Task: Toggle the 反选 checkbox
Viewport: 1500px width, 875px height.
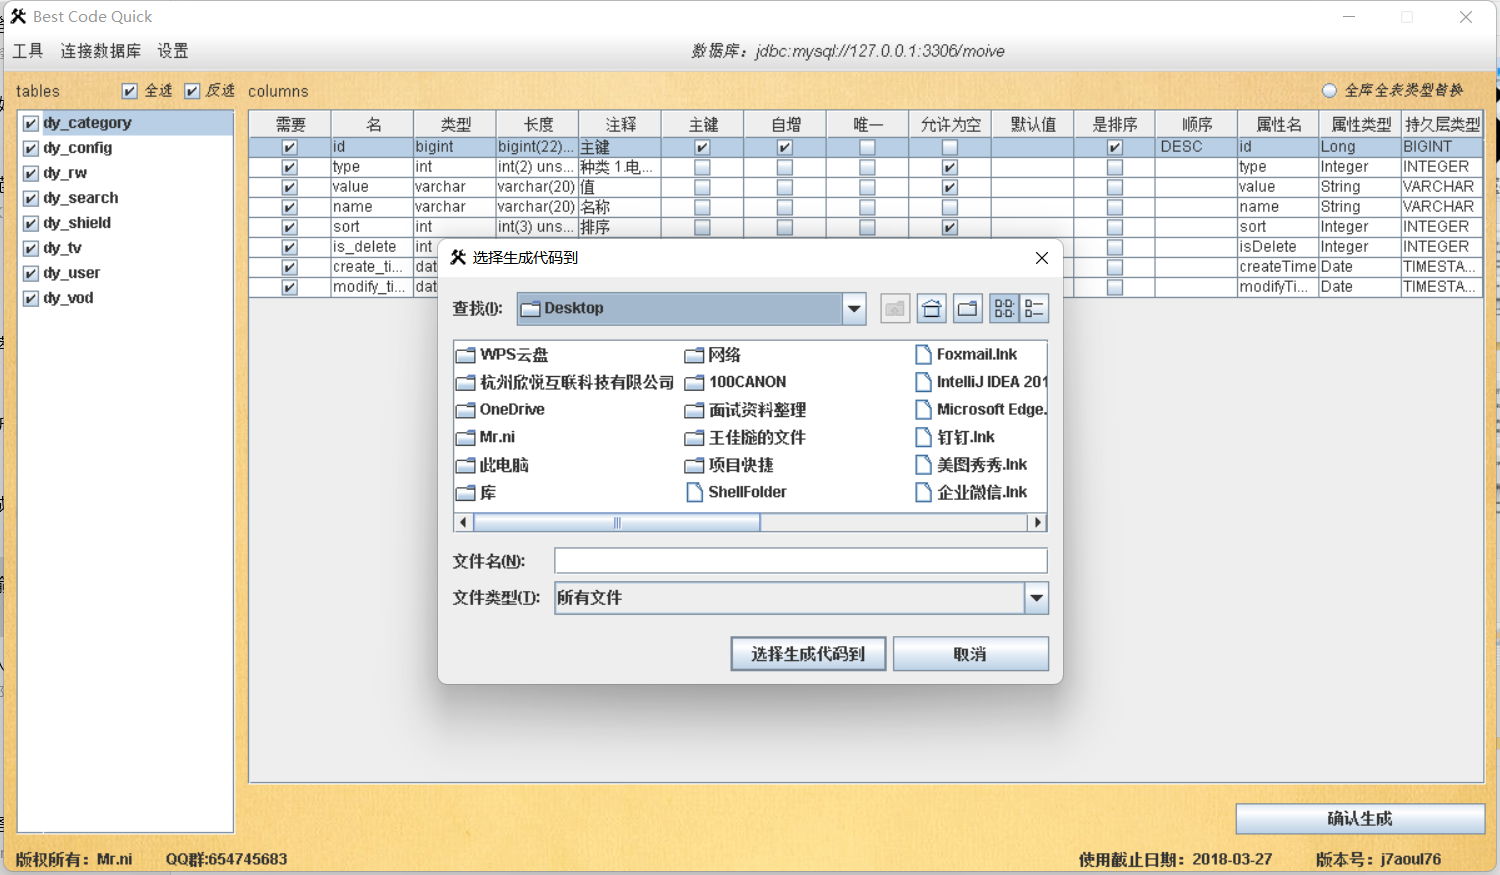Action: [192, 91]
